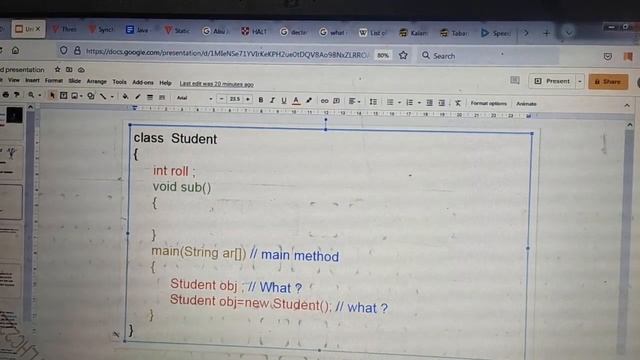The width and height of the screenshot is (640, 360).
Task: Click the orange Share button
Action: point(608,82)
